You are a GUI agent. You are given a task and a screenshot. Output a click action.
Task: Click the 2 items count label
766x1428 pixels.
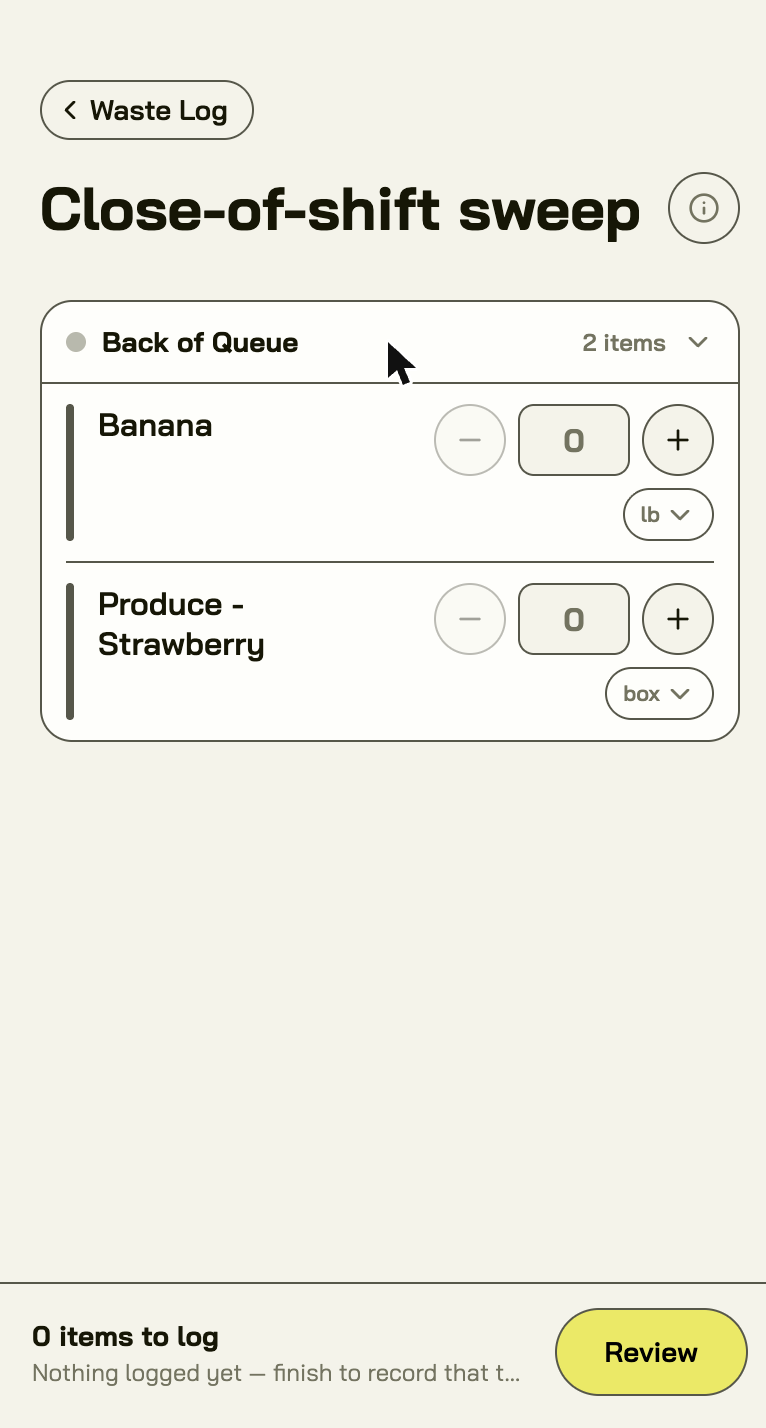click(624, 343)
